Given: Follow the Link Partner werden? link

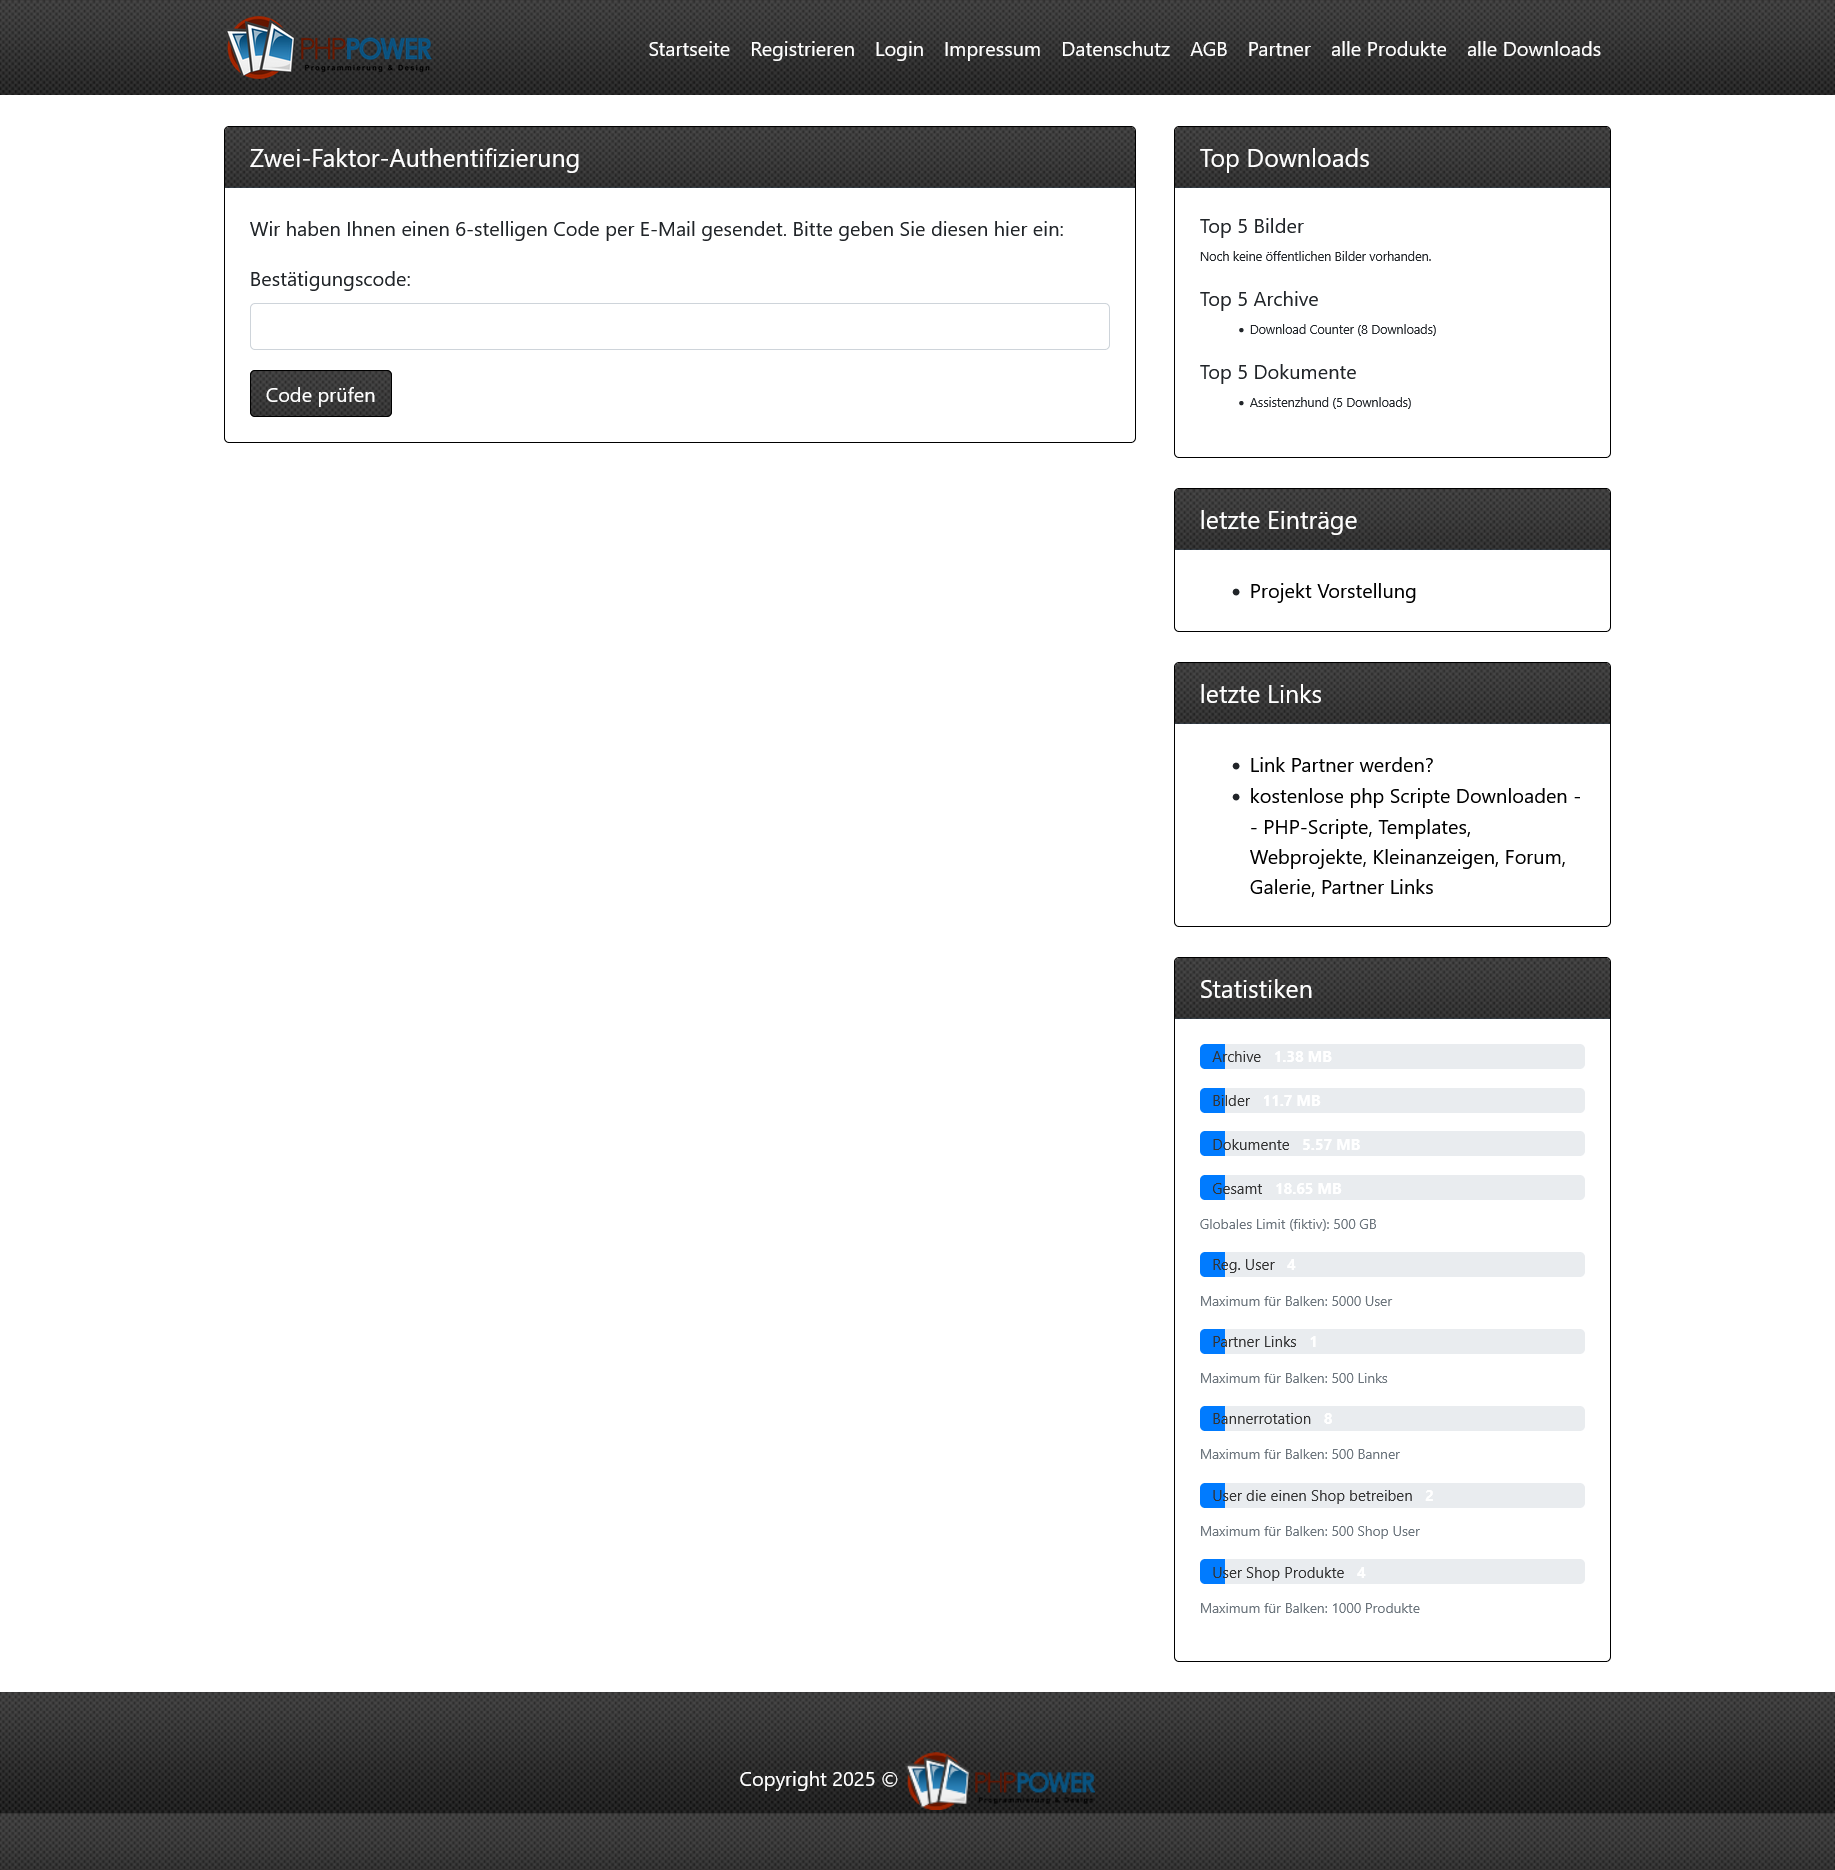Looking at the screenshot, I should (1340, 765).
